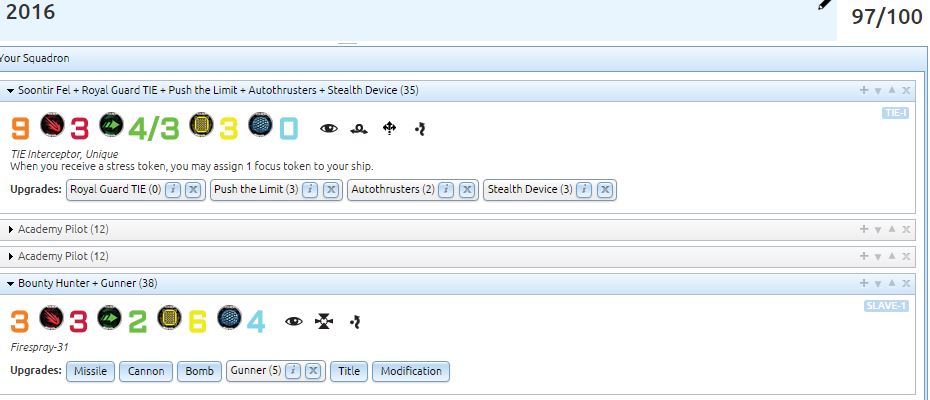Move Soontir Fel row up with arrow

pyautogui.click(x=892, y=90)
